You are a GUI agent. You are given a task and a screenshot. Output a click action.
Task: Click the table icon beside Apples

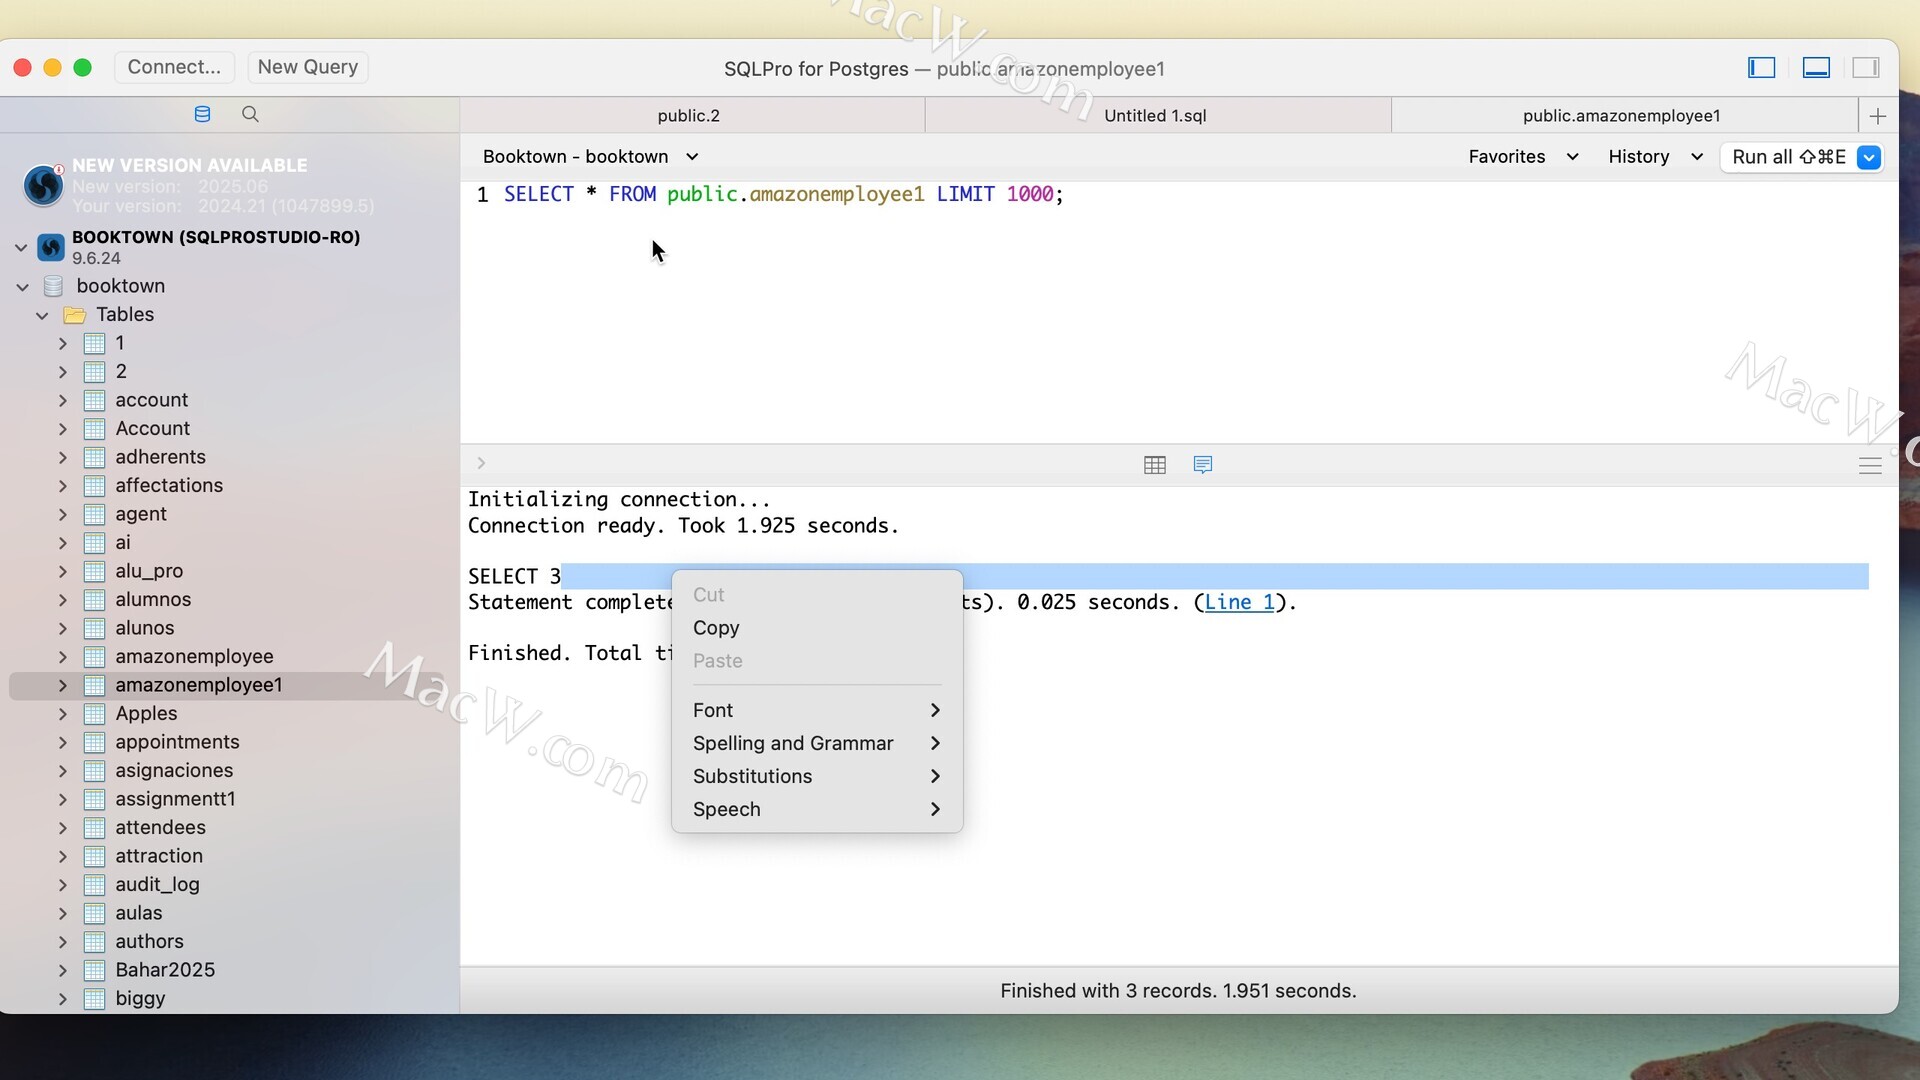pyautogui.click(x=94, y=714)
